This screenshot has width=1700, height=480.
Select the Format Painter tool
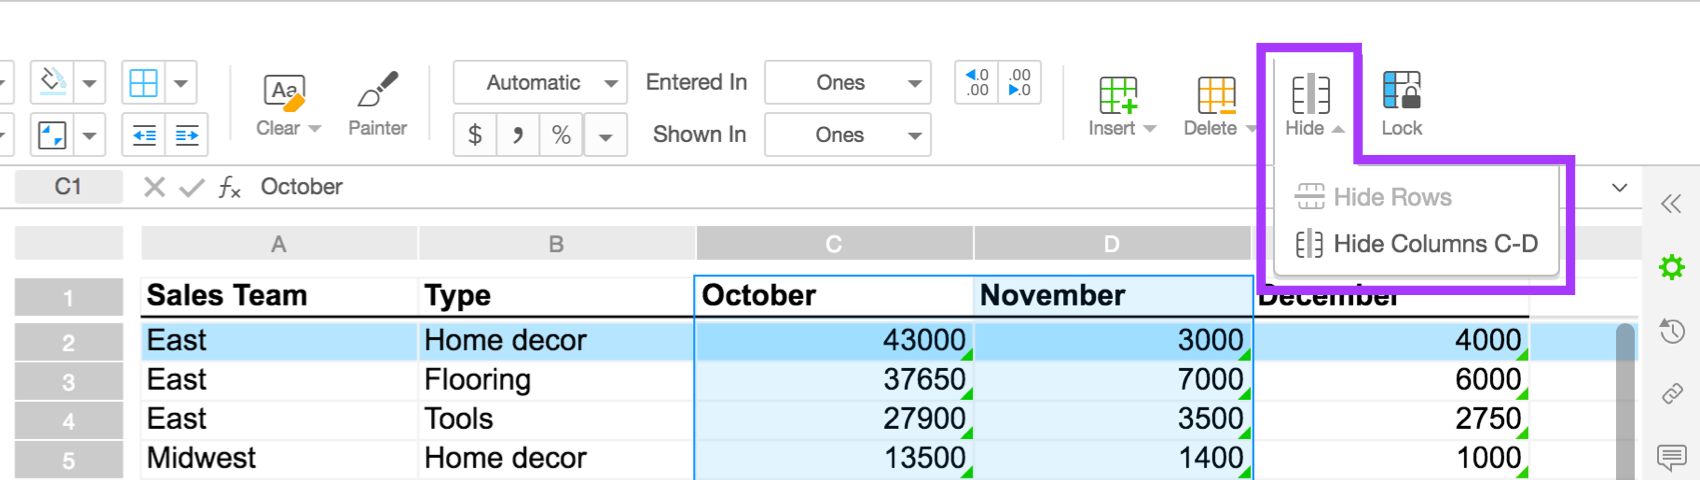point(377,103)
